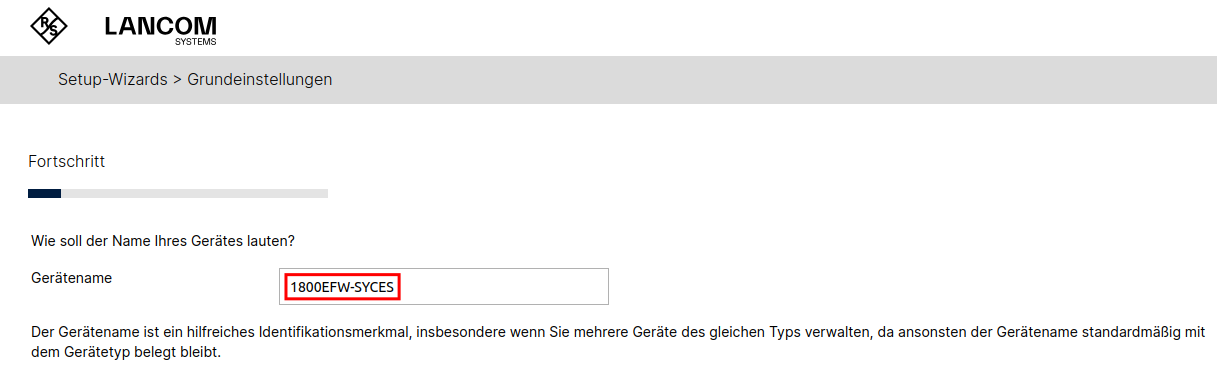
Task: Click the Gerätename label
Action: click(71, 278)
